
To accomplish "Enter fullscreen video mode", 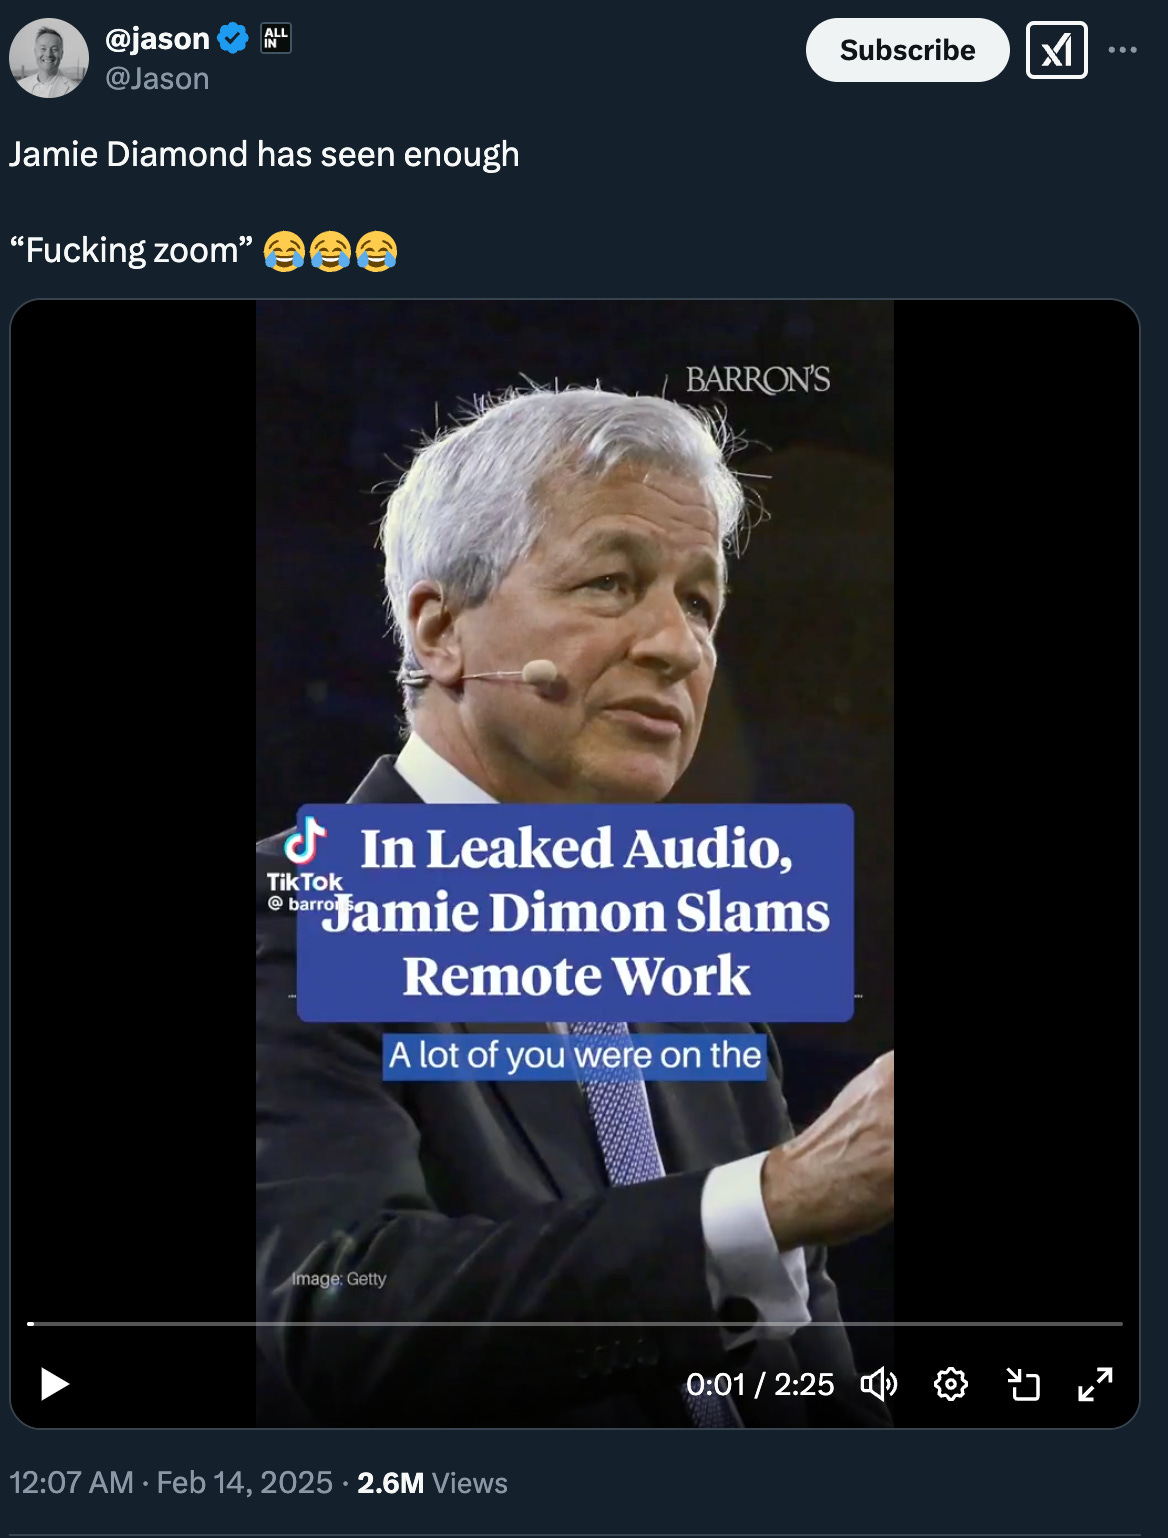I will (1095, 1384).
